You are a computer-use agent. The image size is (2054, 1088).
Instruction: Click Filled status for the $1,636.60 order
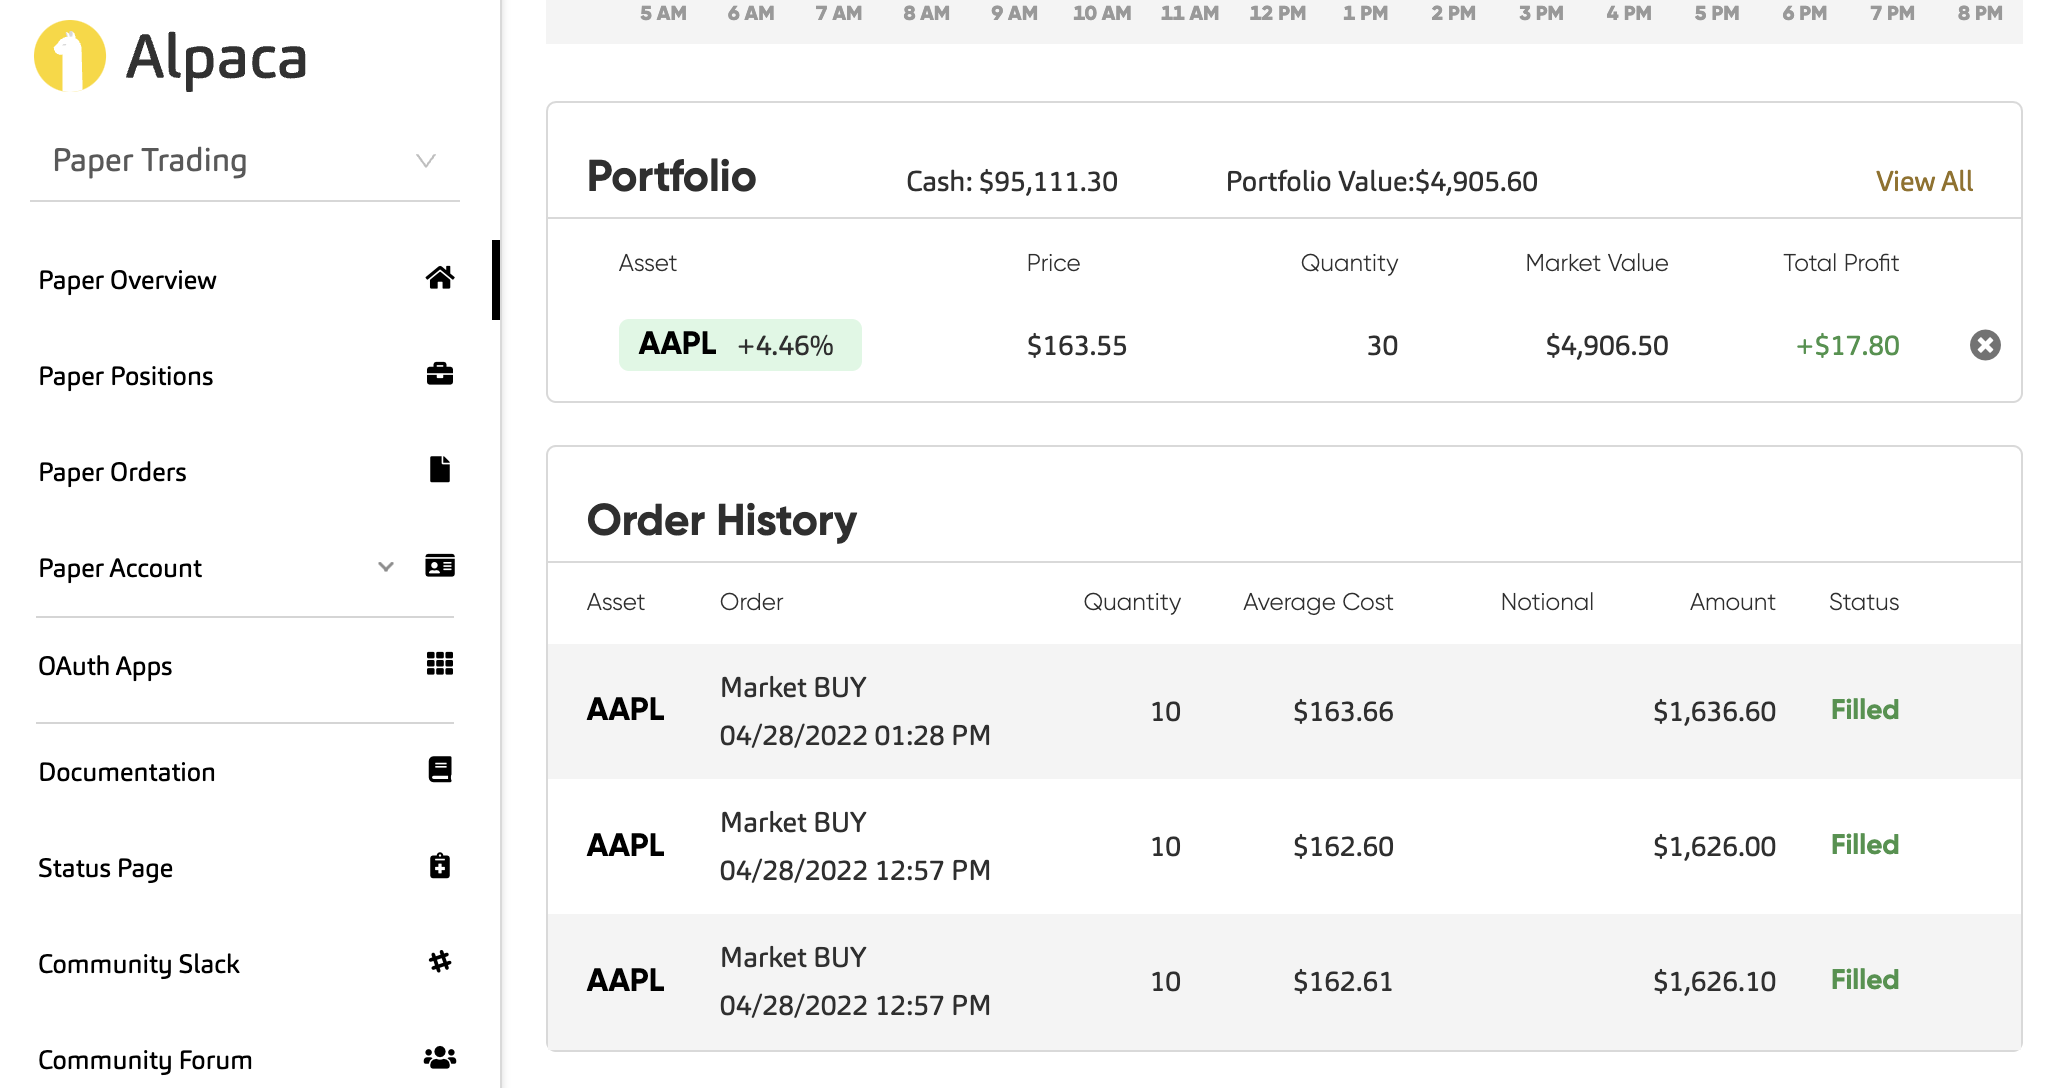pyautogui.click(x=1865, y=710)
